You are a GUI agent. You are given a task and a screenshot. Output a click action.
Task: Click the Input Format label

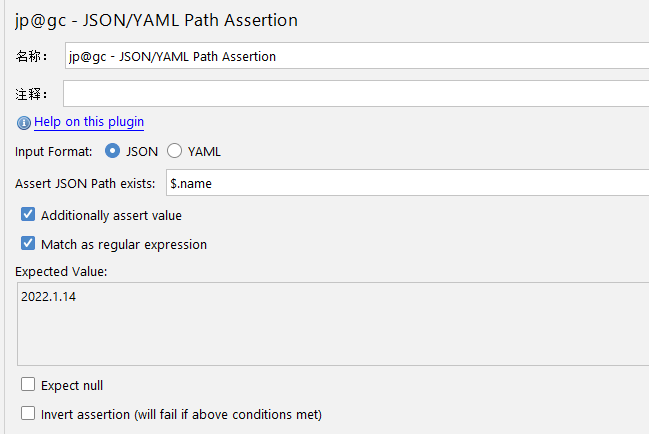tap(54, 152)
